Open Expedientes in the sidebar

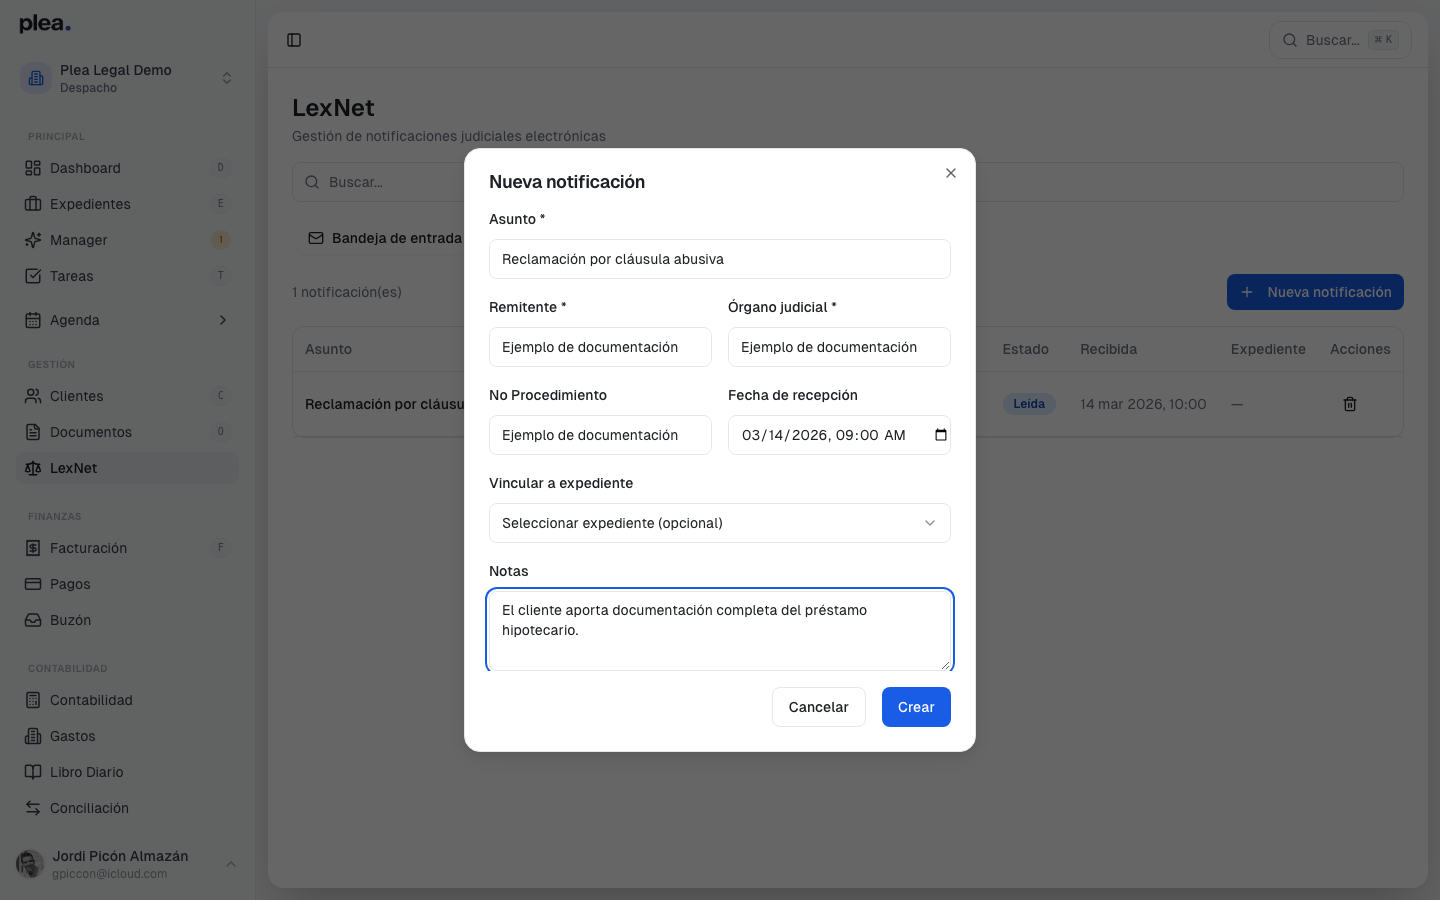tap(128, 204)
